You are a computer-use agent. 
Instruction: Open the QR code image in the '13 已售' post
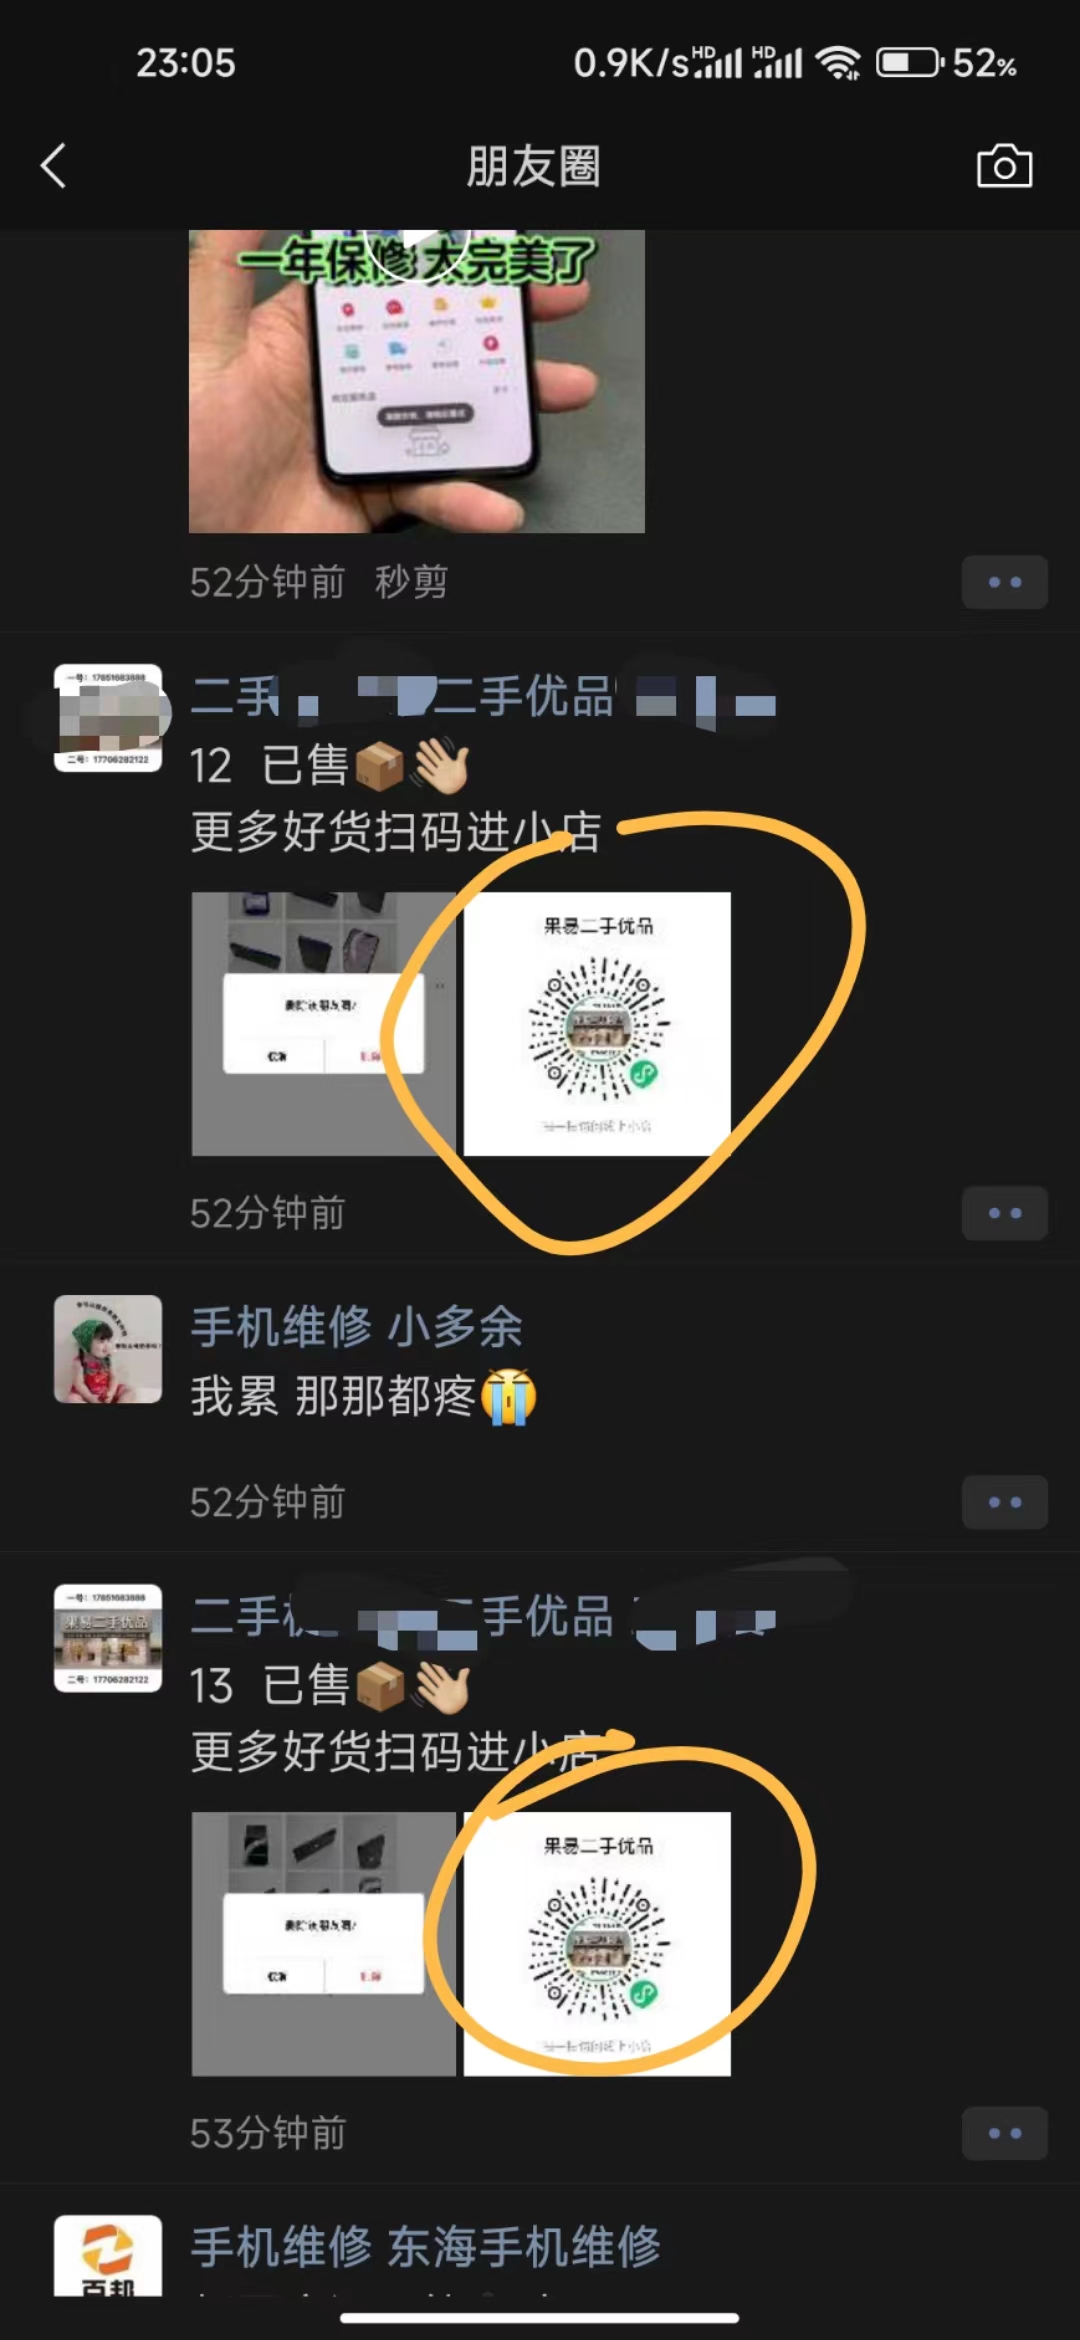point(597,1944)
